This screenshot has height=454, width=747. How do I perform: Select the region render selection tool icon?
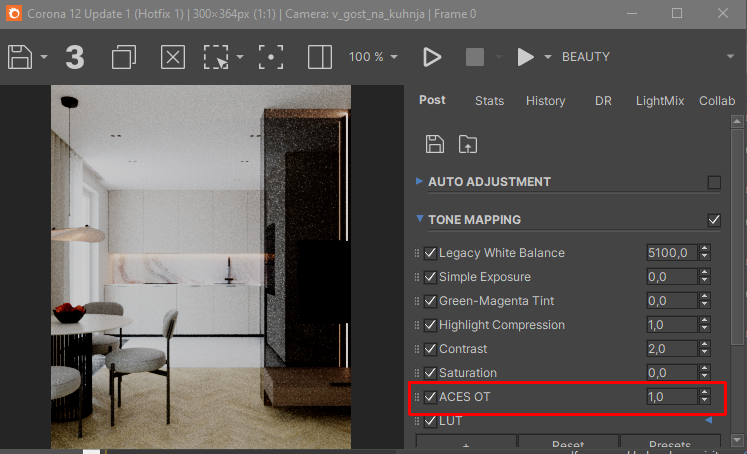216,57
